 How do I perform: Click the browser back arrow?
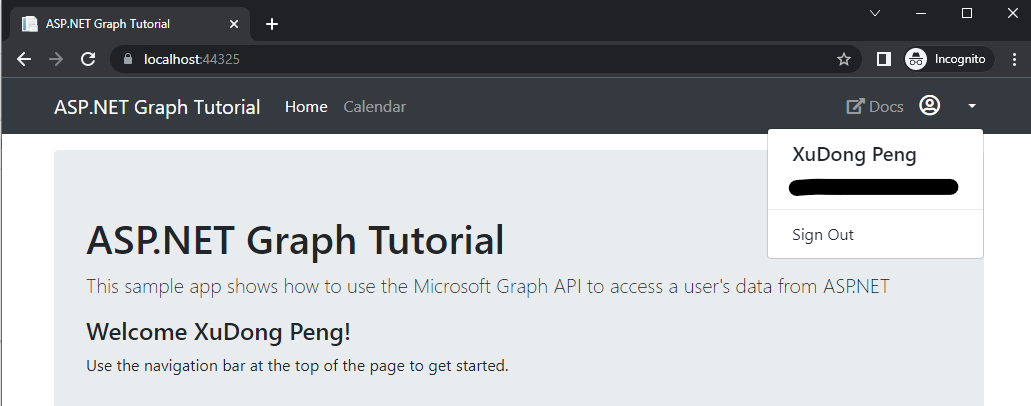tap(24, 59)
